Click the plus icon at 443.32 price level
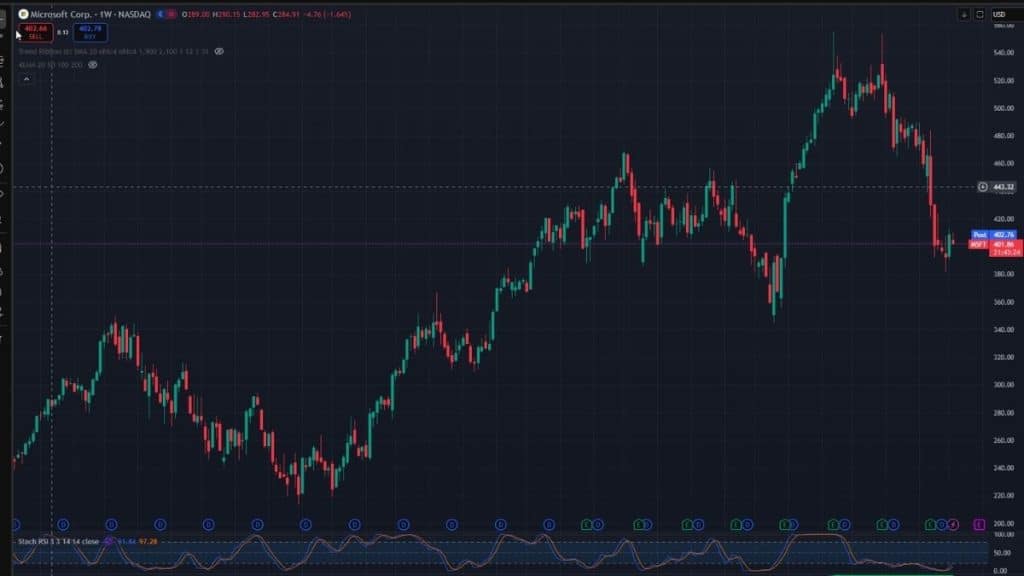The height and width of the screenshot is (576, 1024). [x=984, y=187]
